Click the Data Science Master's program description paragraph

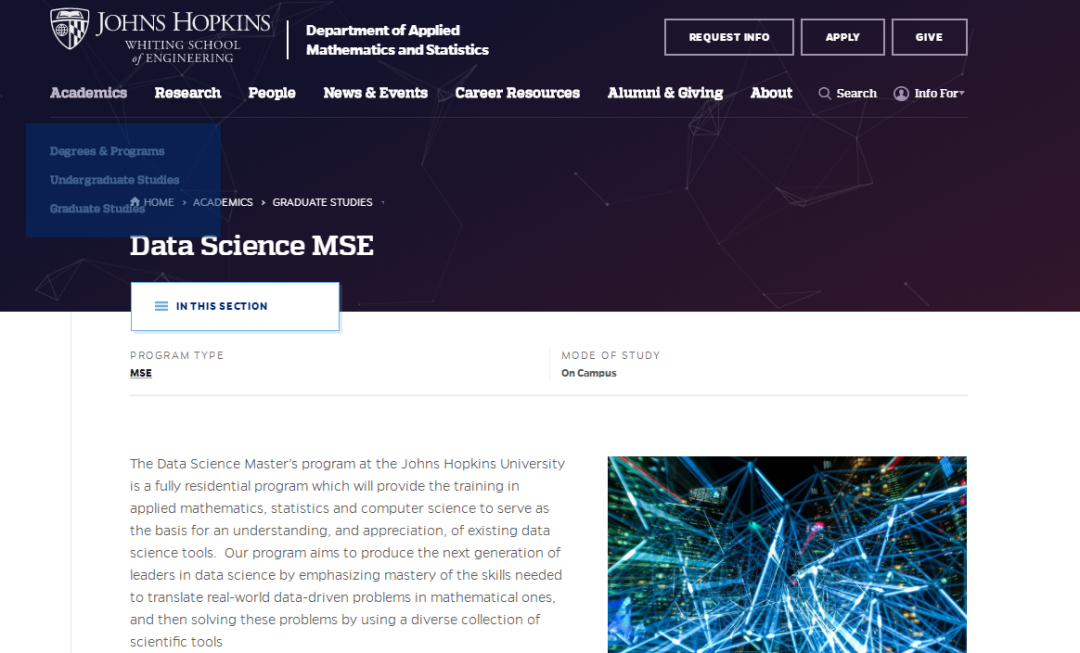(347, 552)
